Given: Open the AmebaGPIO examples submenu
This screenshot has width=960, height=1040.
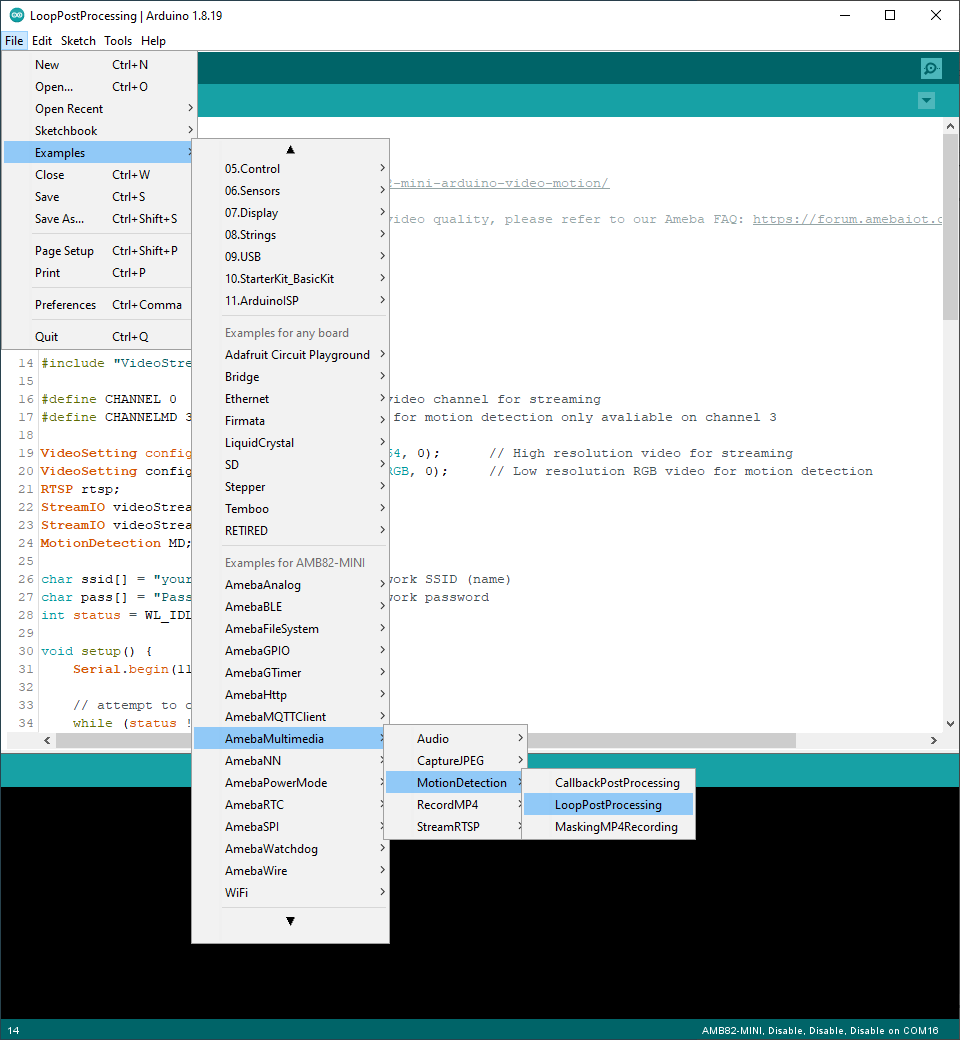Looking at the screenshot, I should coord(291,650).
